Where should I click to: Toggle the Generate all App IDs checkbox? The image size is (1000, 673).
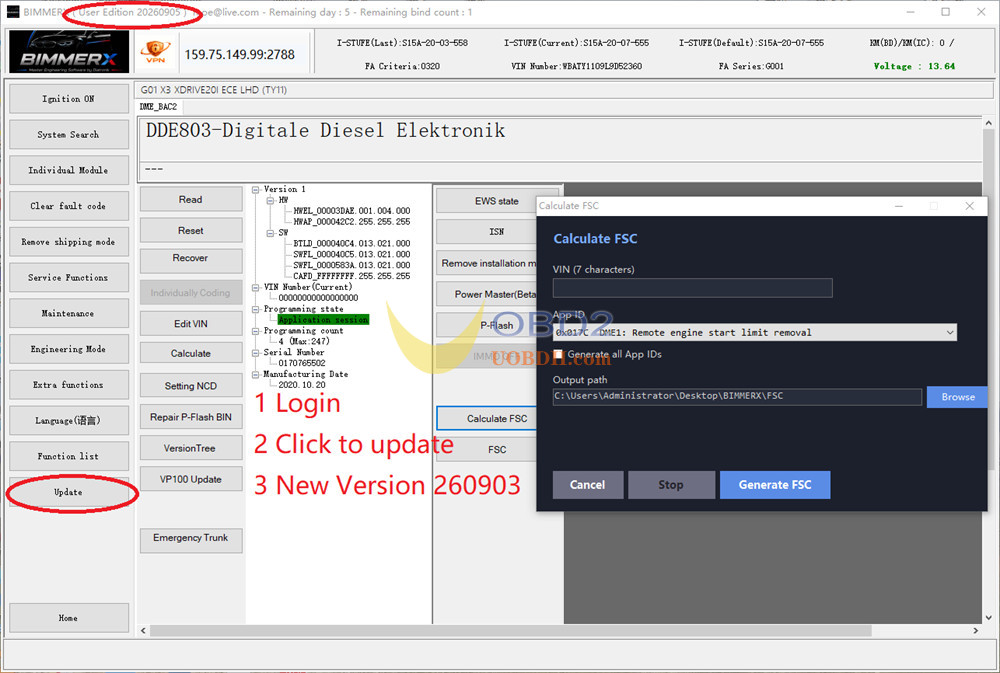(x=558, y=354)
